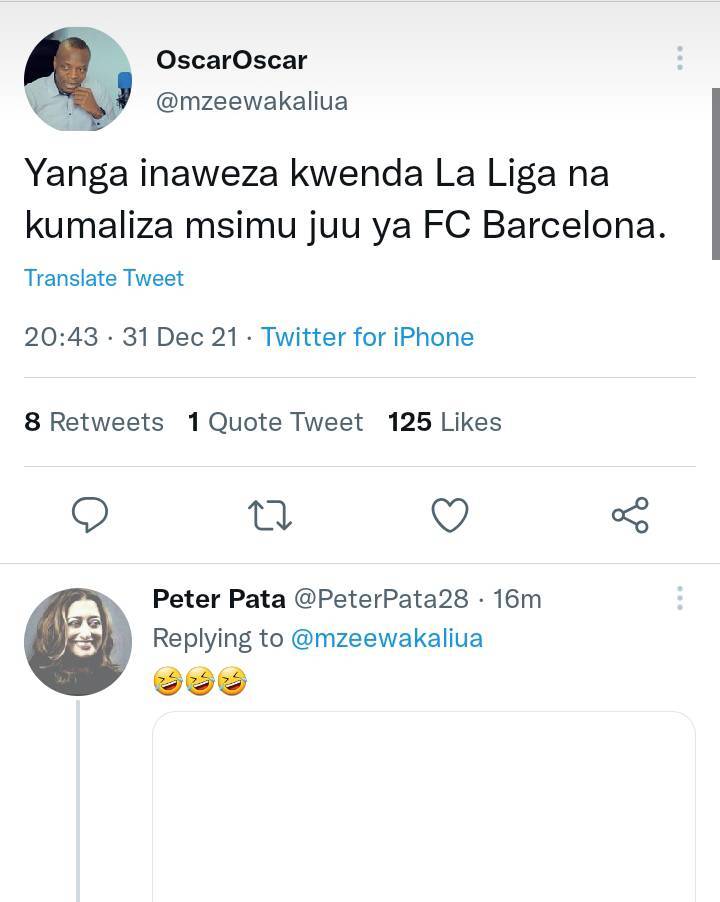Click the Peter Pata display name

(219, 599)
